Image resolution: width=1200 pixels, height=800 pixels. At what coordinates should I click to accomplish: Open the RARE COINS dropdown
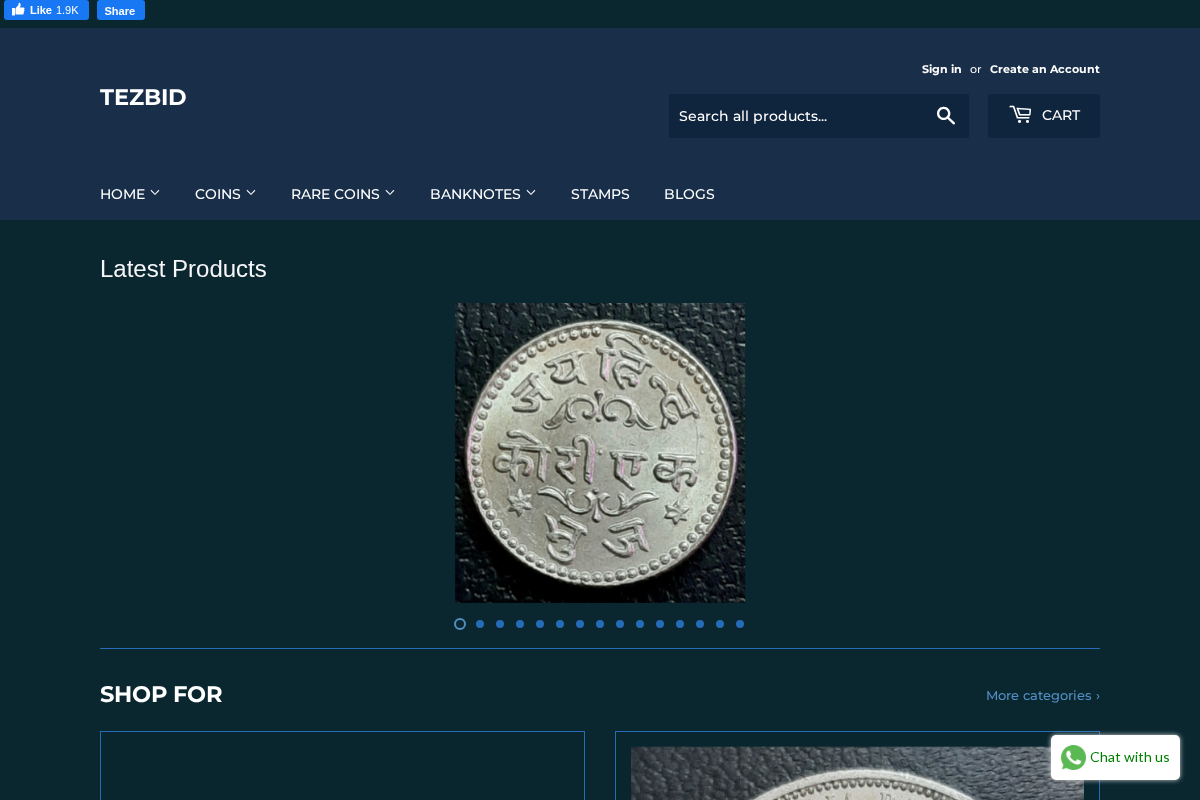point(343,194)
